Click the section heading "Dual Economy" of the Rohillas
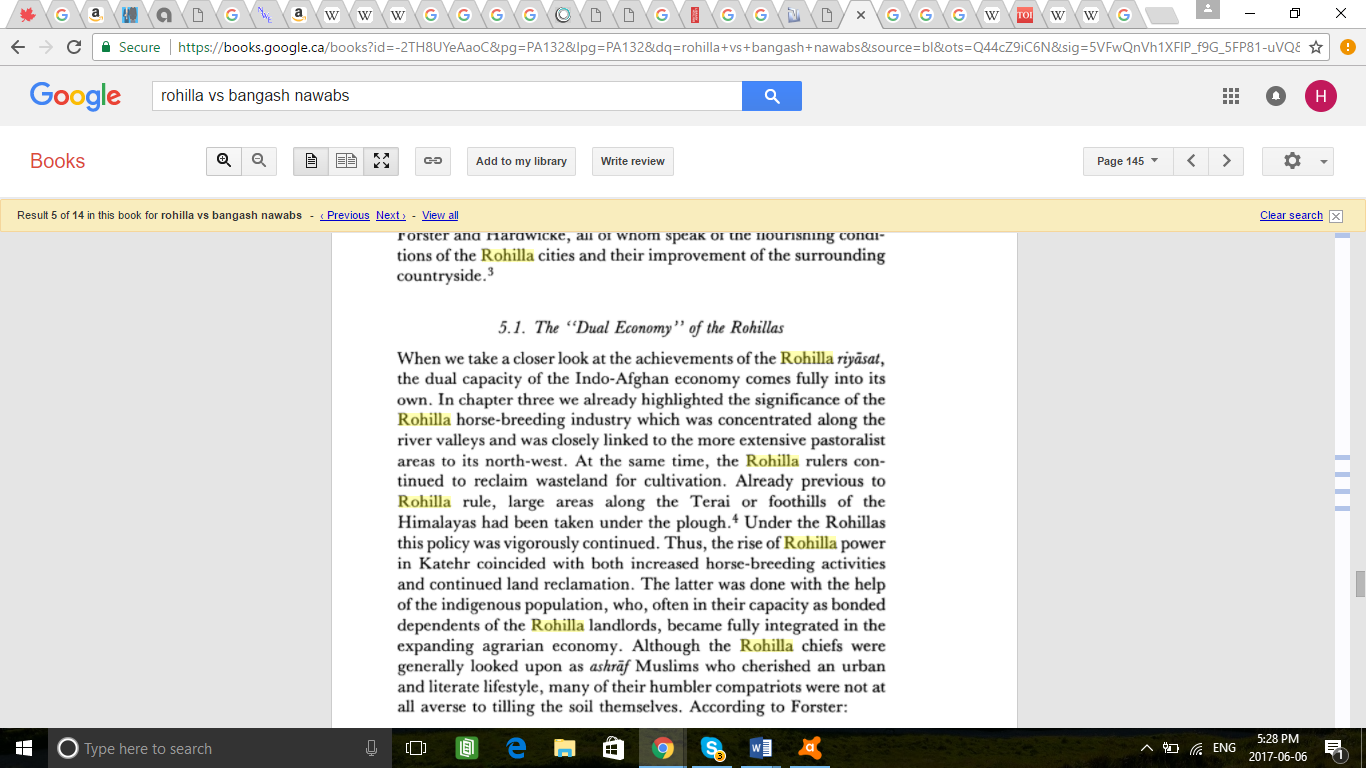 (641, 327)
